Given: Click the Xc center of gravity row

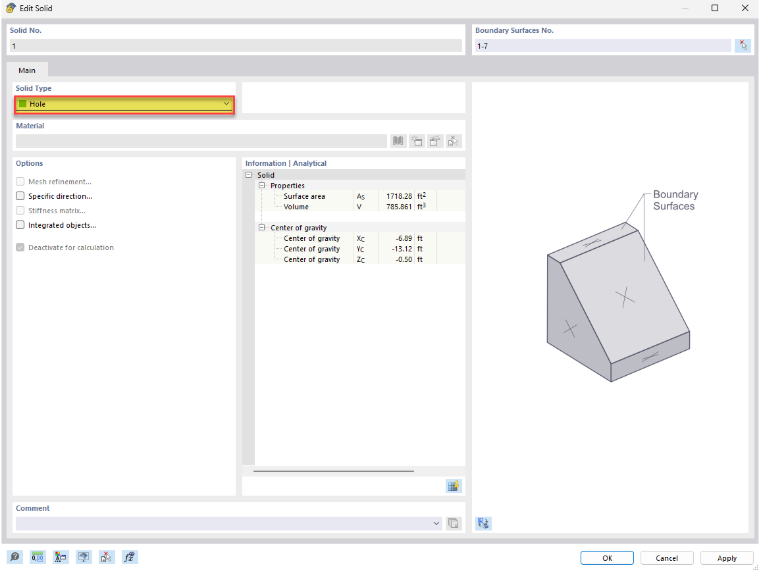Looking at the screenshot, I should (360, 238).
